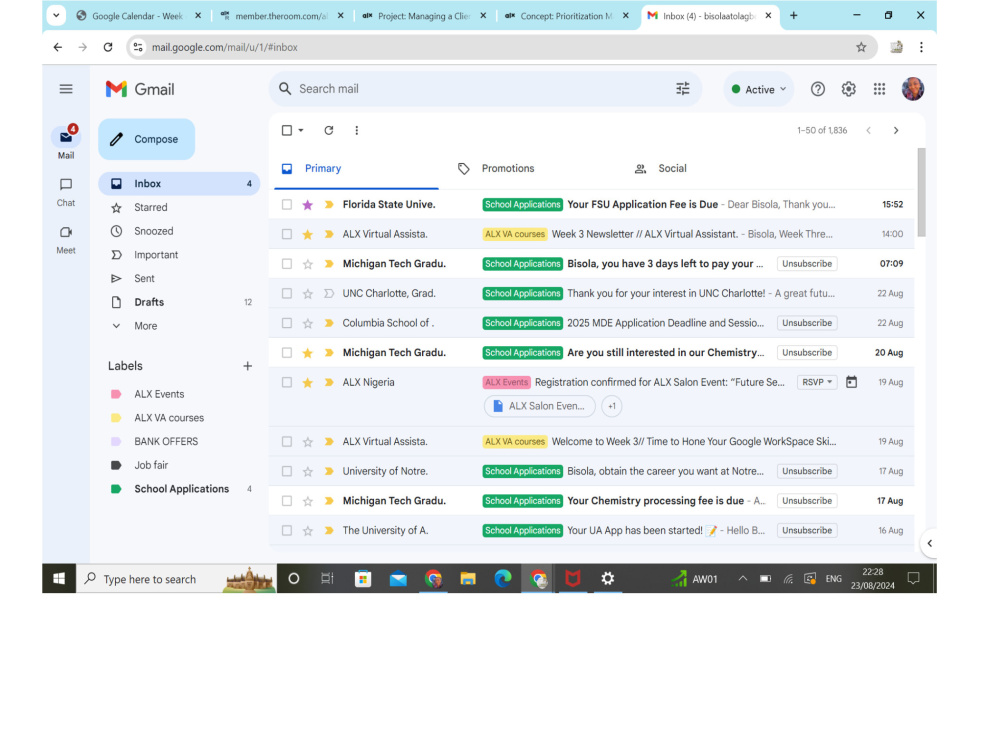Open Chrome three-dot menu
Screen dimensions: 1000x750
pyautogui.click(x=921, y=47)
